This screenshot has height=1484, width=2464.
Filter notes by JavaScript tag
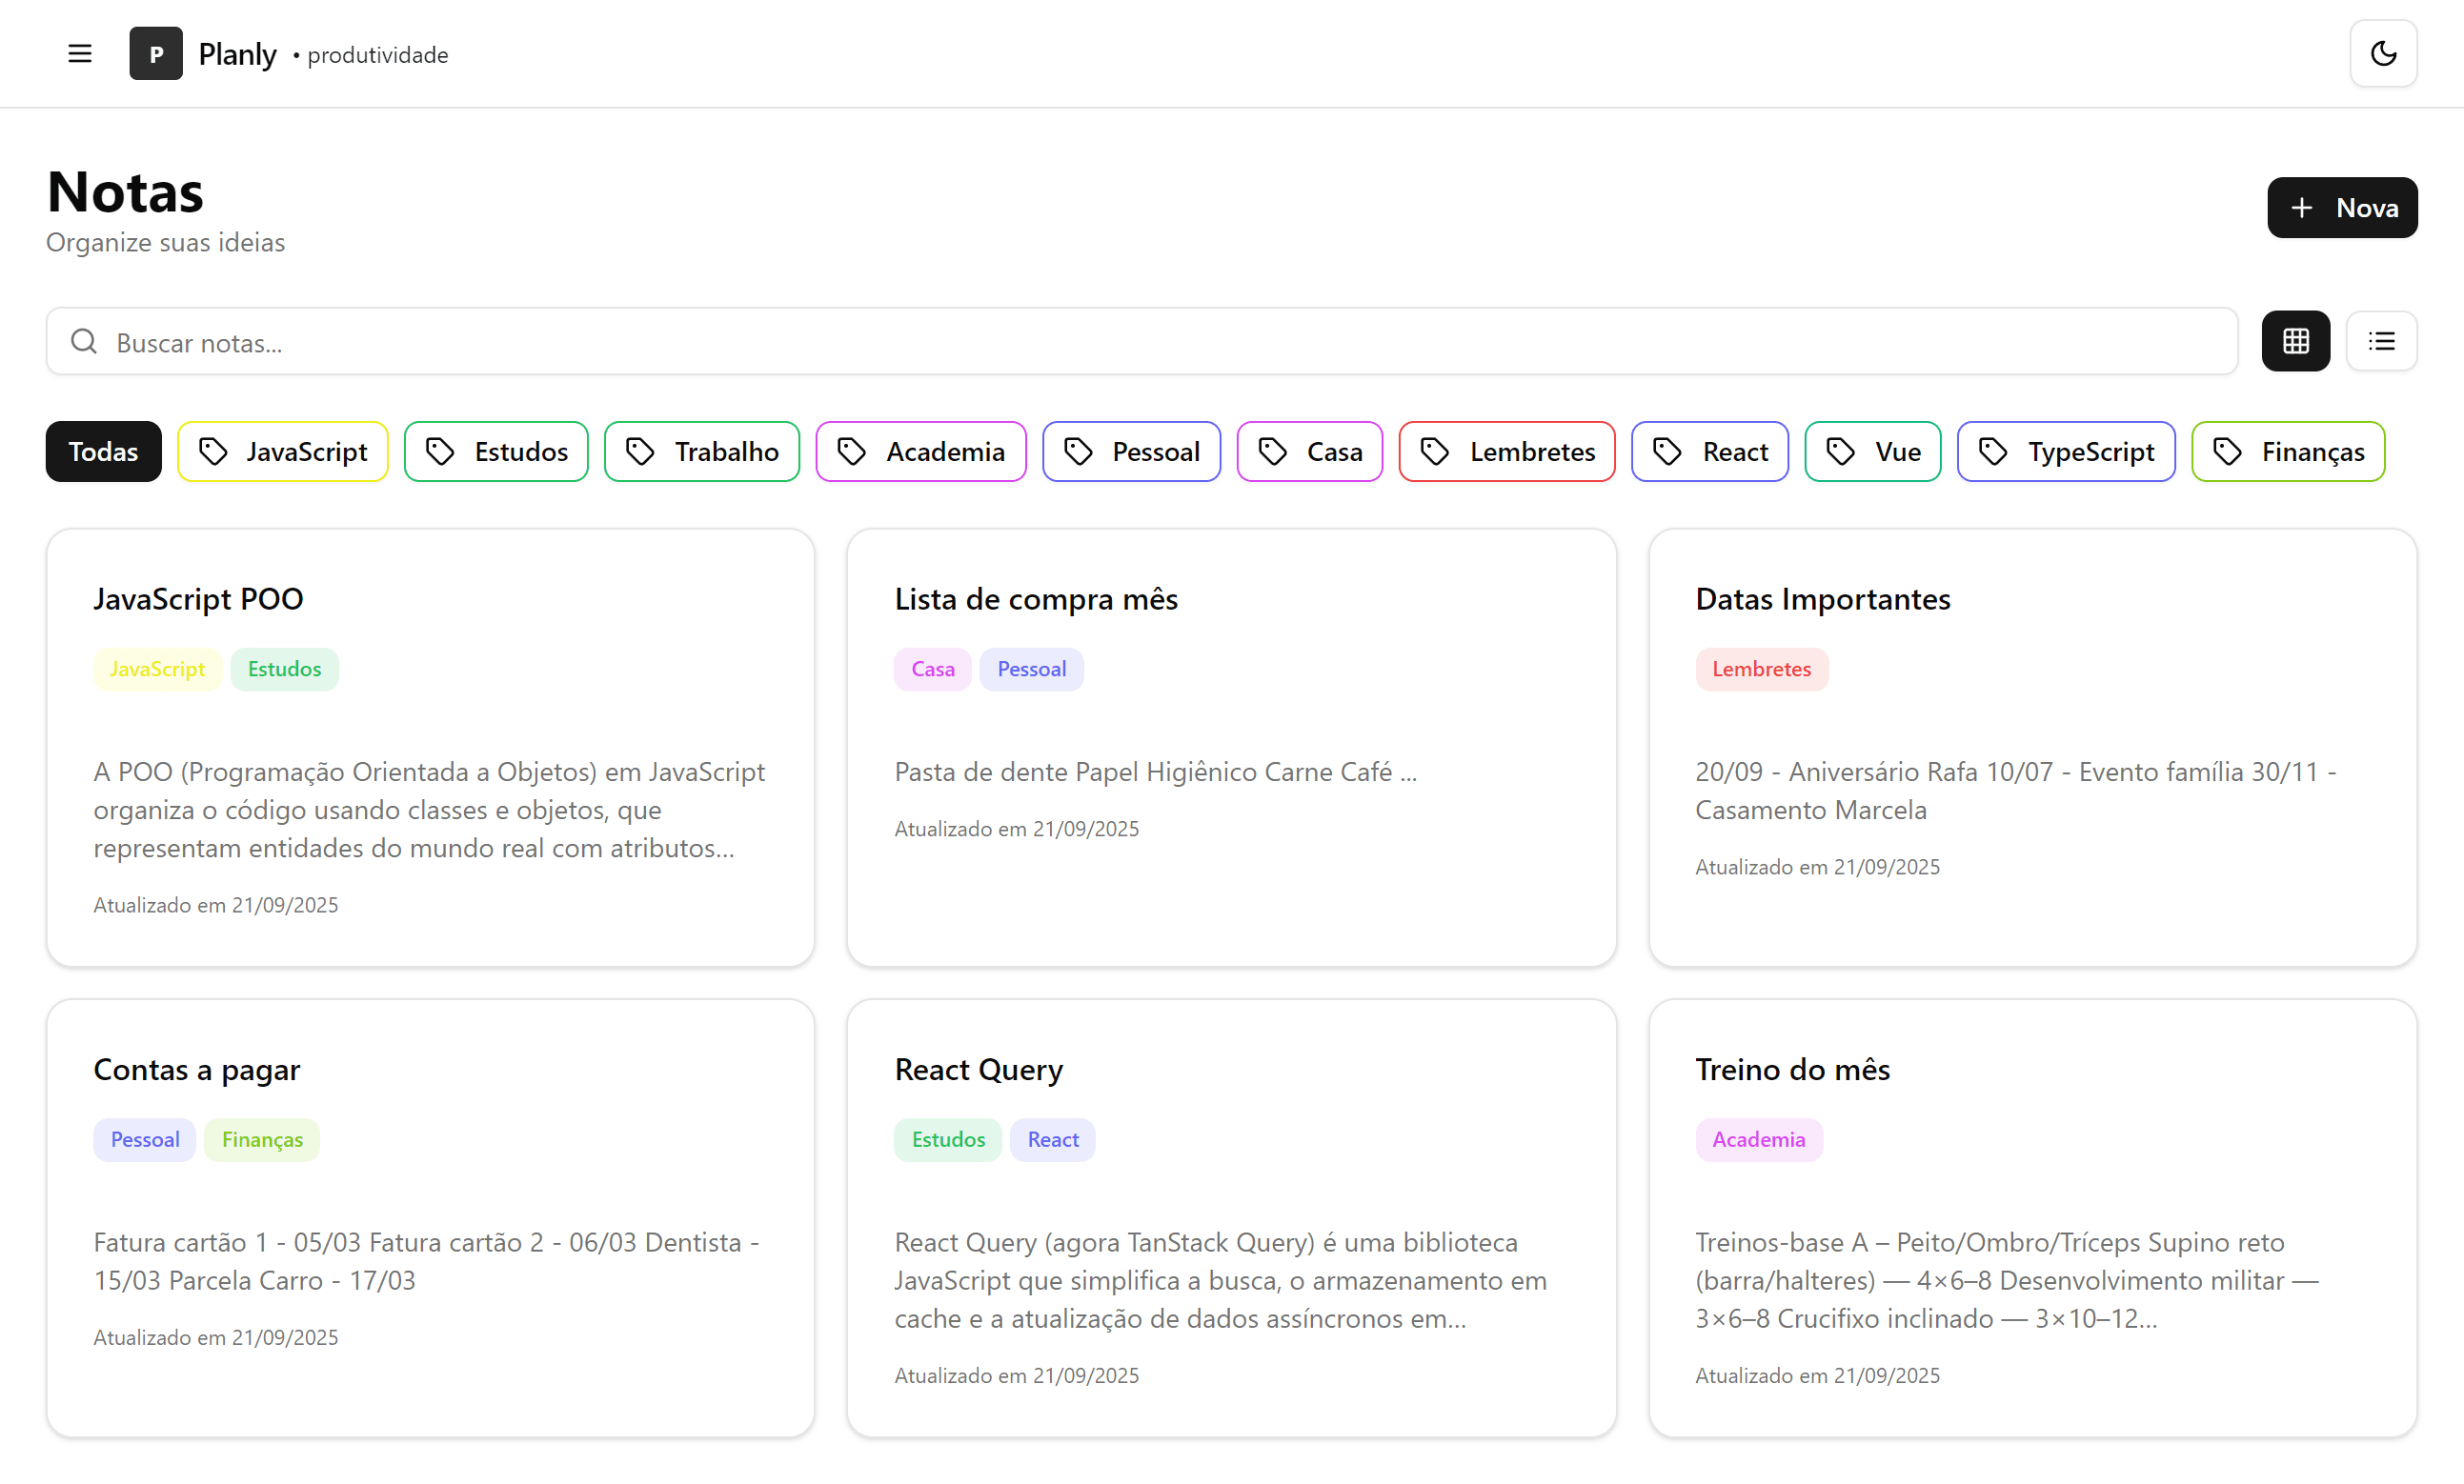[x=283, y=452]
